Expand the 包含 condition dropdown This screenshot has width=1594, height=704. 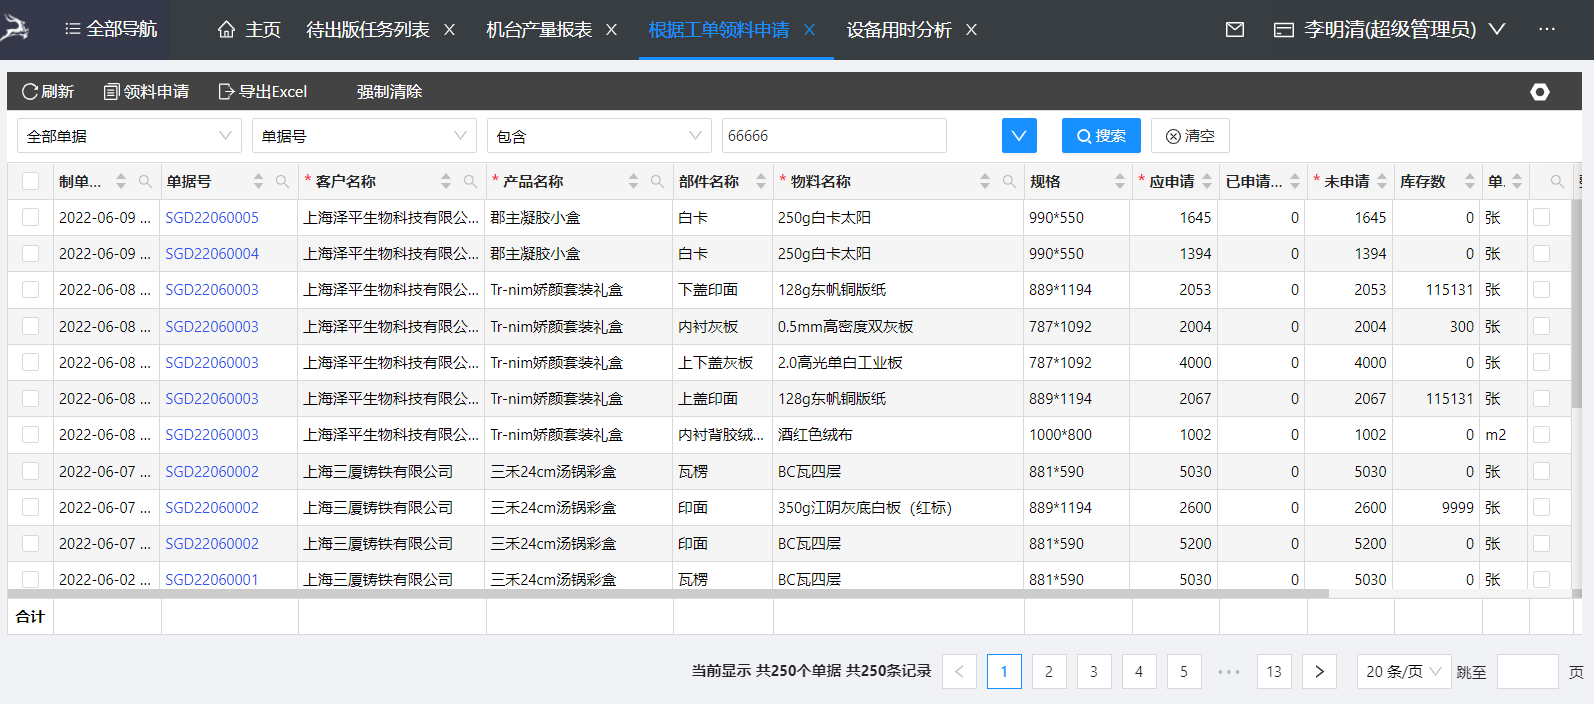[x=599, y=136]
